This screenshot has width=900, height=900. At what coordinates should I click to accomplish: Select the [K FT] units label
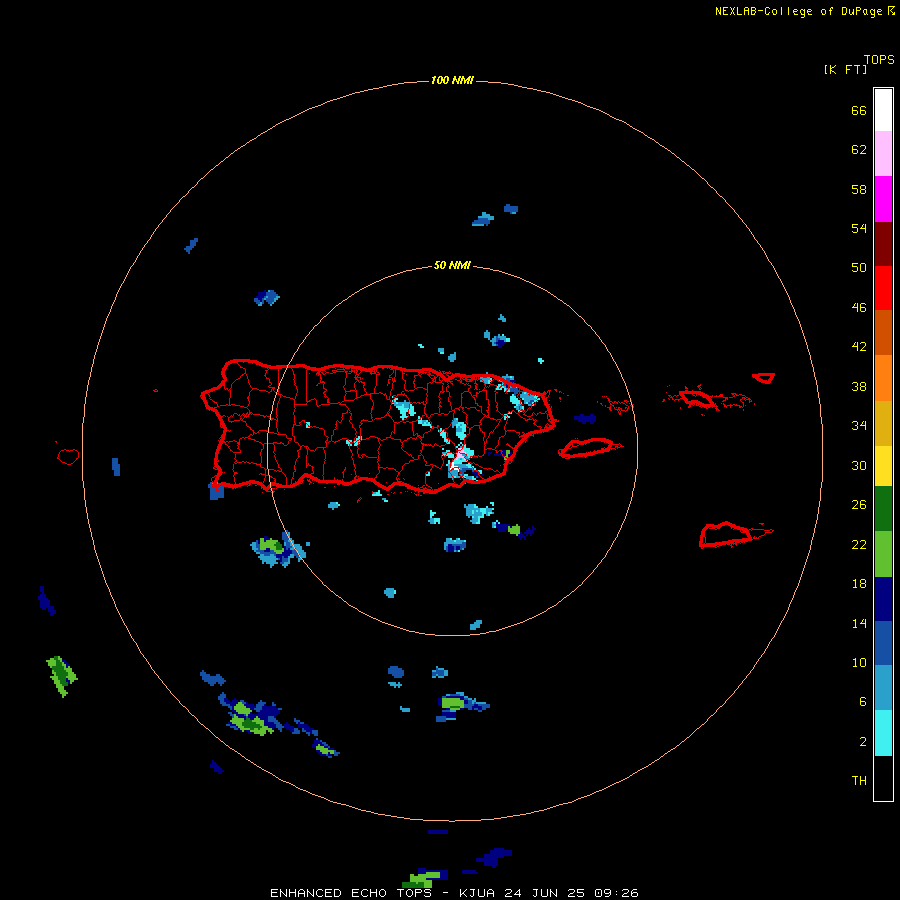click(x=845, y=69)
